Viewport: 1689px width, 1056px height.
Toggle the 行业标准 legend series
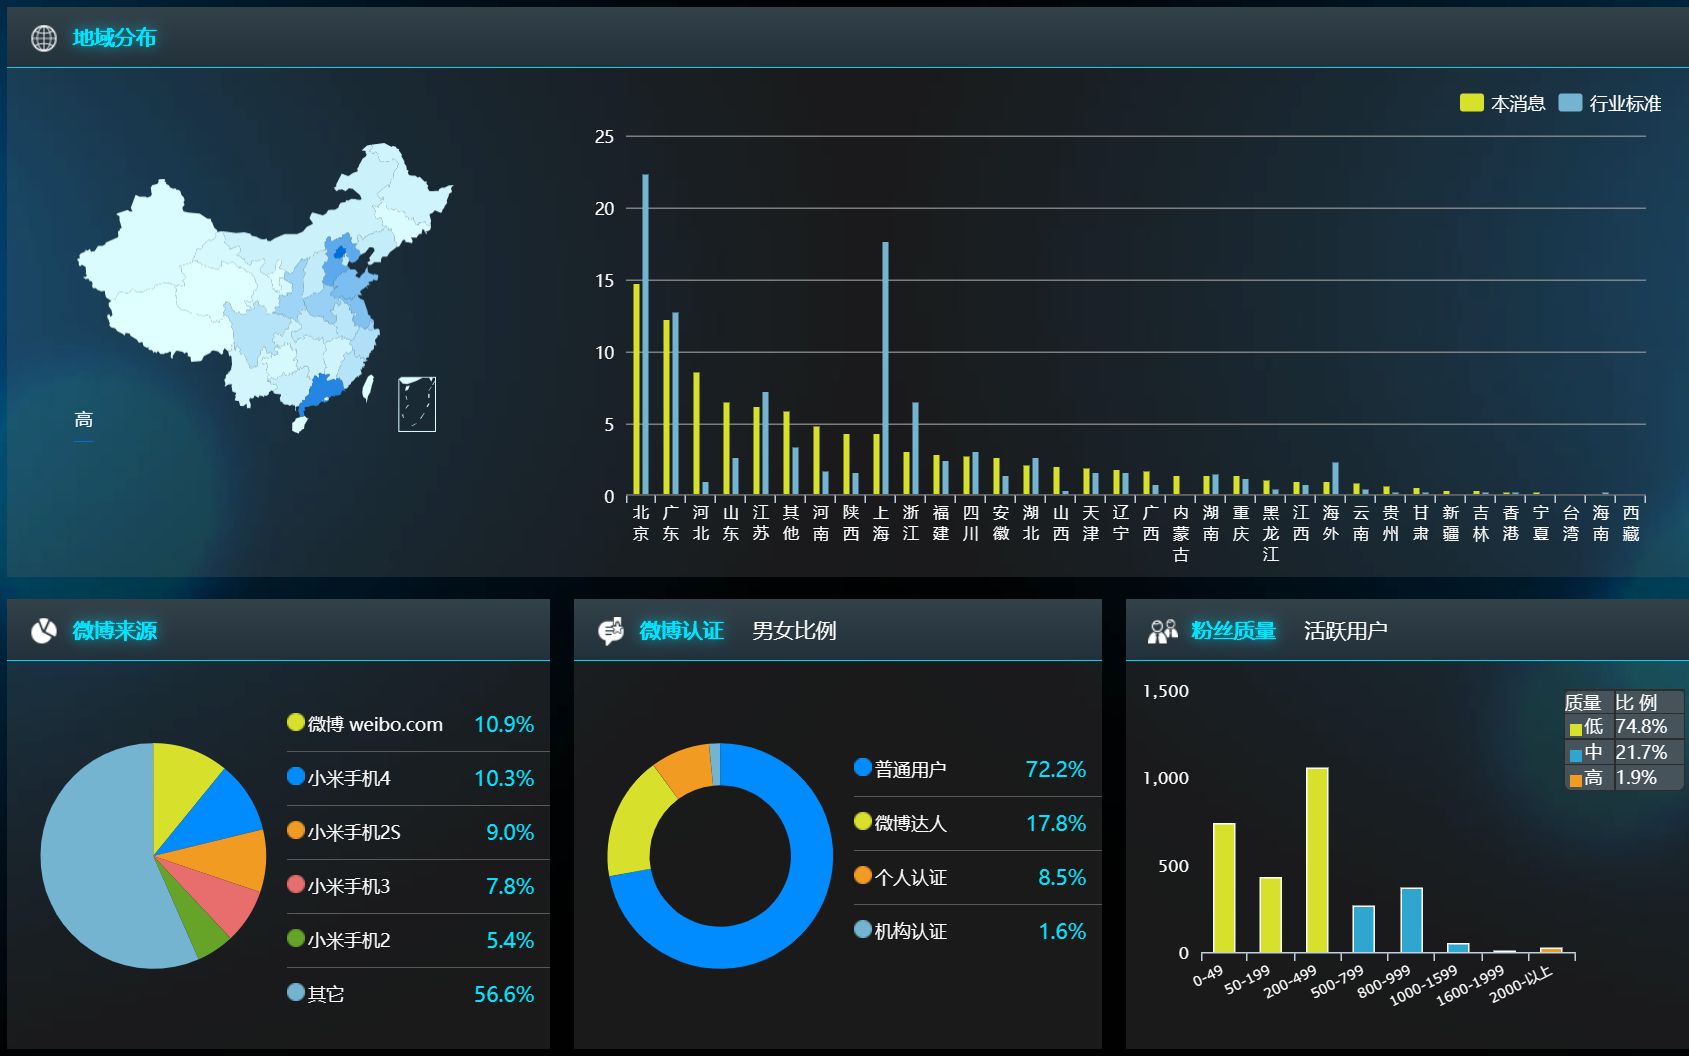click(x=1610, y=103)
